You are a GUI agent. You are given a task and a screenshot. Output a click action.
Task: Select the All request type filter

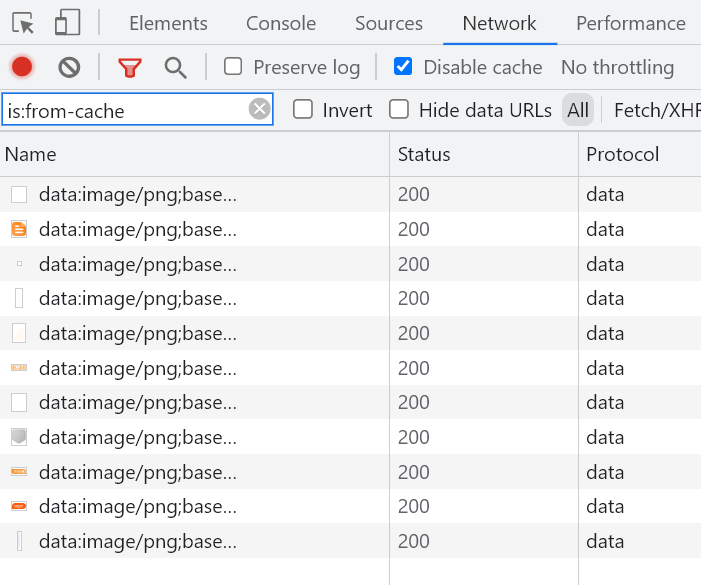pyautogui.click(x=578, y=110)
